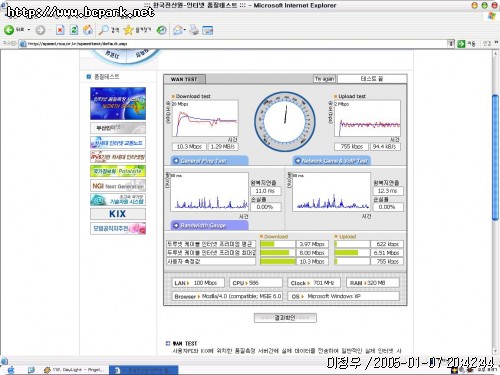
Task: Select the WAN TEST tab
Action: click(x=184, y=79)
